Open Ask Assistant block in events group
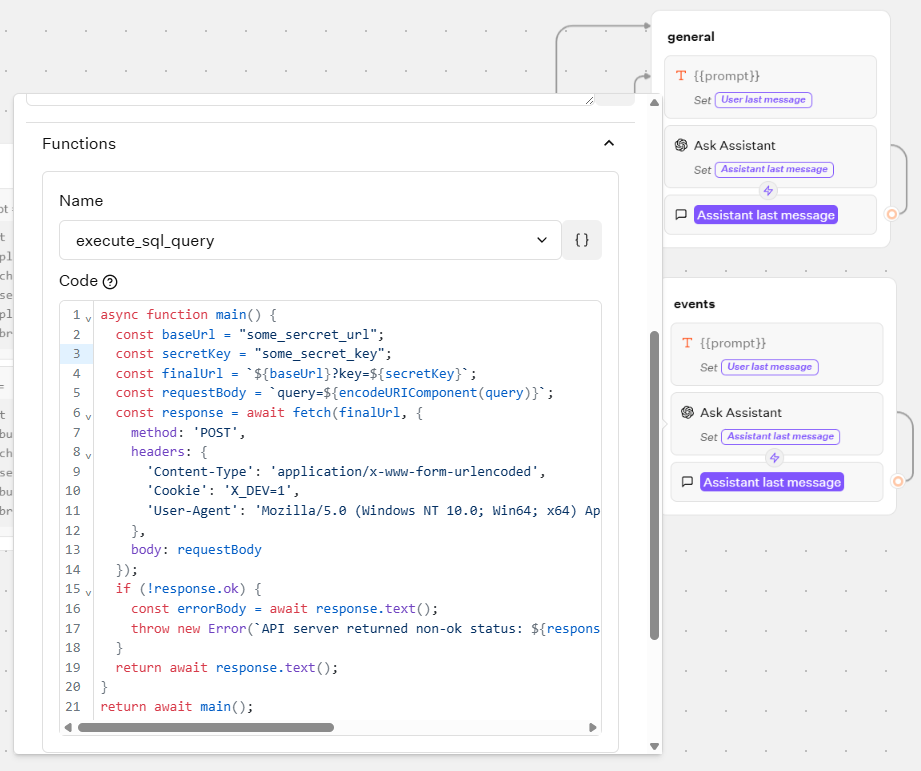This screenshot has width=921, height=771. pos(777,423)
